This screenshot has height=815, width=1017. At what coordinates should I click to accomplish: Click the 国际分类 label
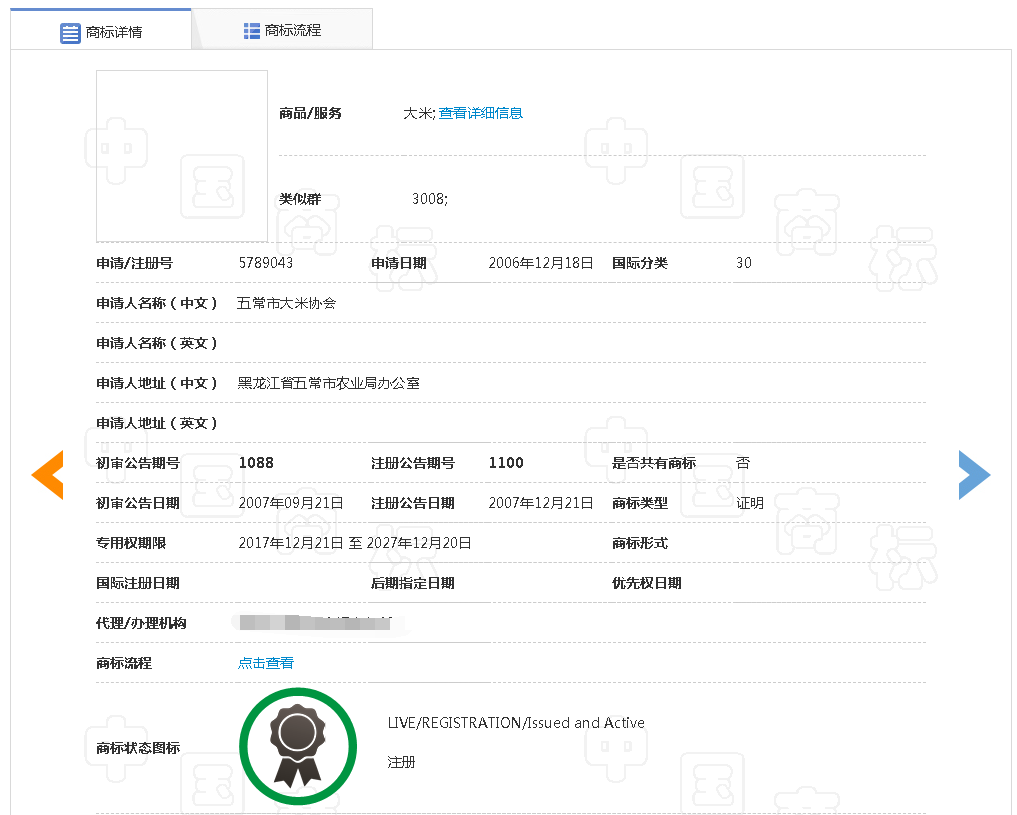640,263
